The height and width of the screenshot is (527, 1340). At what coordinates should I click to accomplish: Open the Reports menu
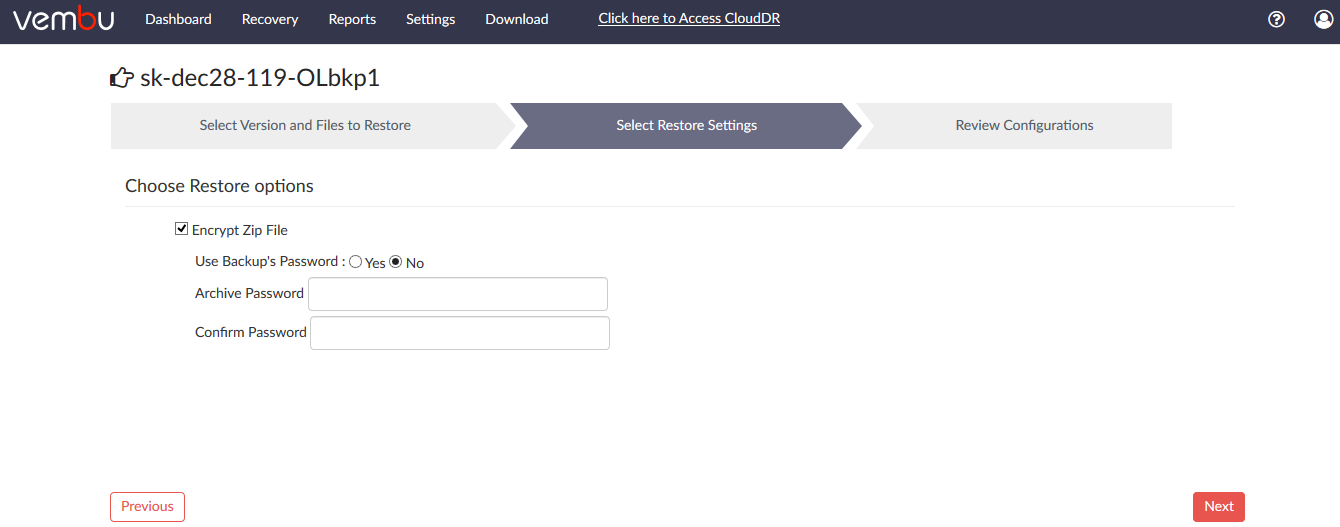pyautogui.click(x=352, y=19)
